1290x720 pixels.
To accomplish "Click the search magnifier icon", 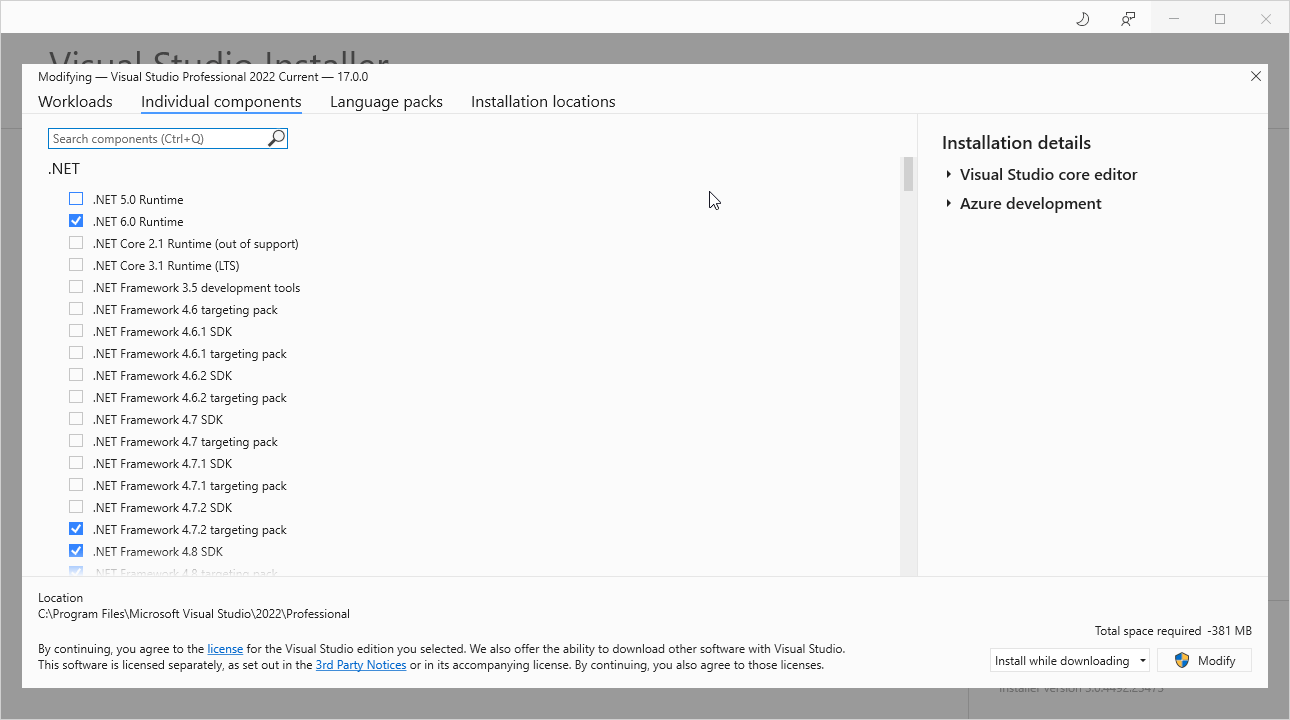I will point(277,138).
